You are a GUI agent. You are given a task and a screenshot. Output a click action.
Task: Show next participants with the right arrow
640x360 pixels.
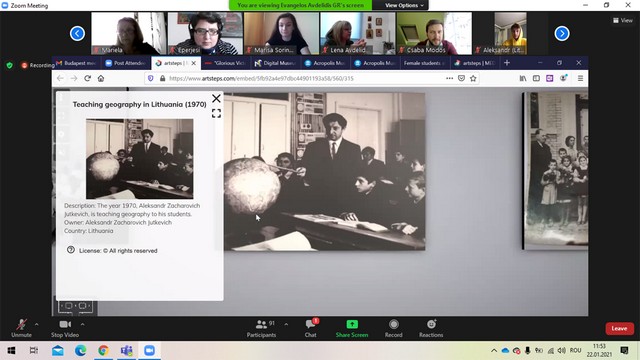tap(562, 33)
